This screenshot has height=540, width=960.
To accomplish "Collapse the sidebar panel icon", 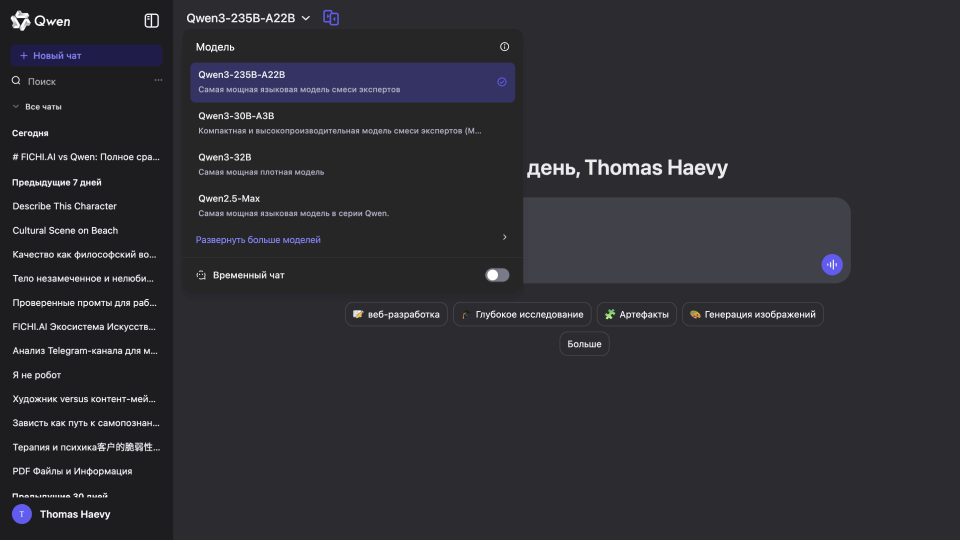I will 151,21.
